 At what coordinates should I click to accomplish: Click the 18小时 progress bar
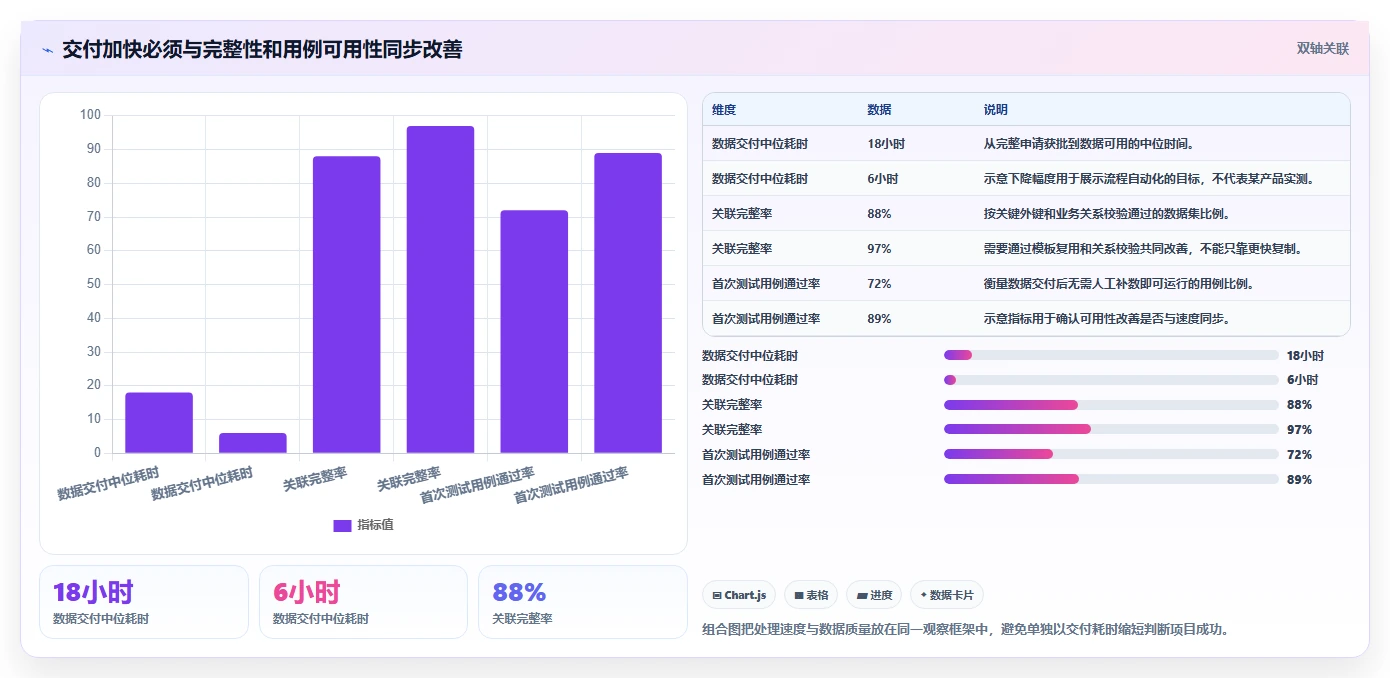click(x=1111, y=355)
